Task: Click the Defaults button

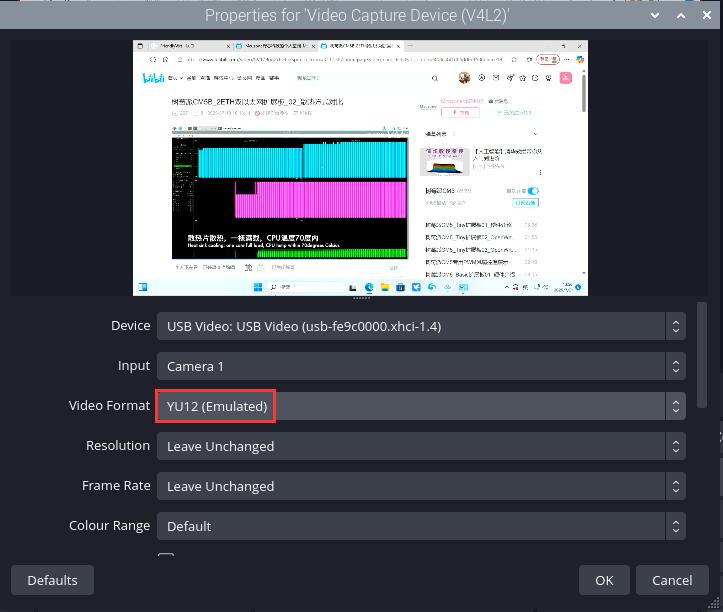Action: [x=52, y=580]
